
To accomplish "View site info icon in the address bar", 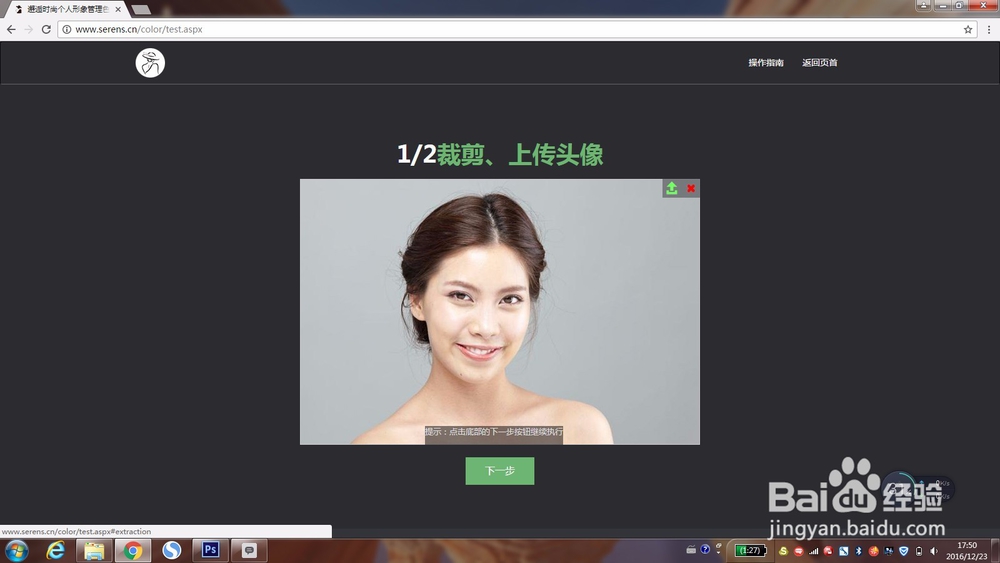I will click(x=66, y=29).
